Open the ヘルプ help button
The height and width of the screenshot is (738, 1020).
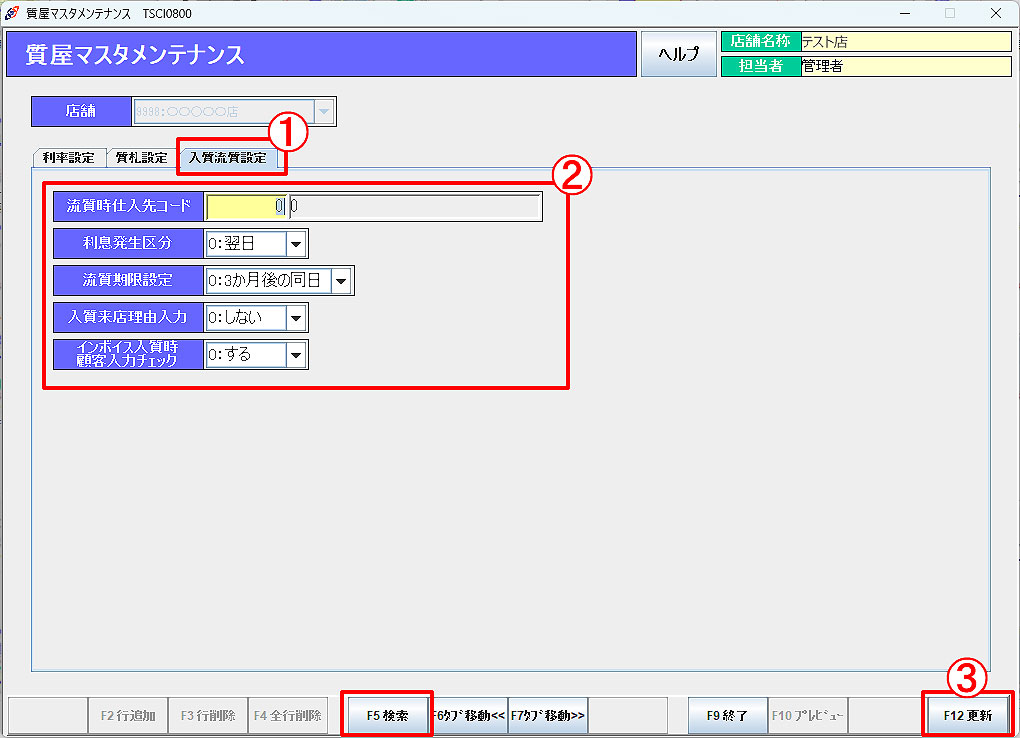click(x=678, y=54)
